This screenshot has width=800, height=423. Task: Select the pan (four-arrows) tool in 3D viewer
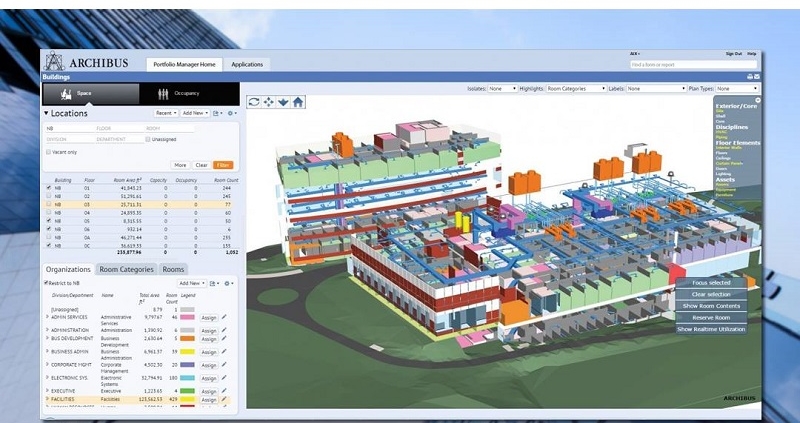click(x=268, y=102)
